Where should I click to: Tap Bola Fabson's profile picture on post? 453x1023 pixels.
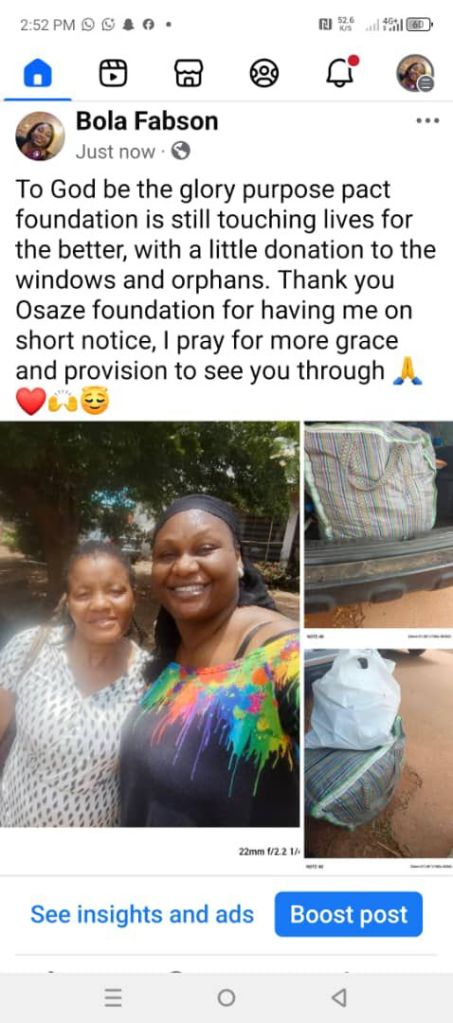(x=40, y=136)
